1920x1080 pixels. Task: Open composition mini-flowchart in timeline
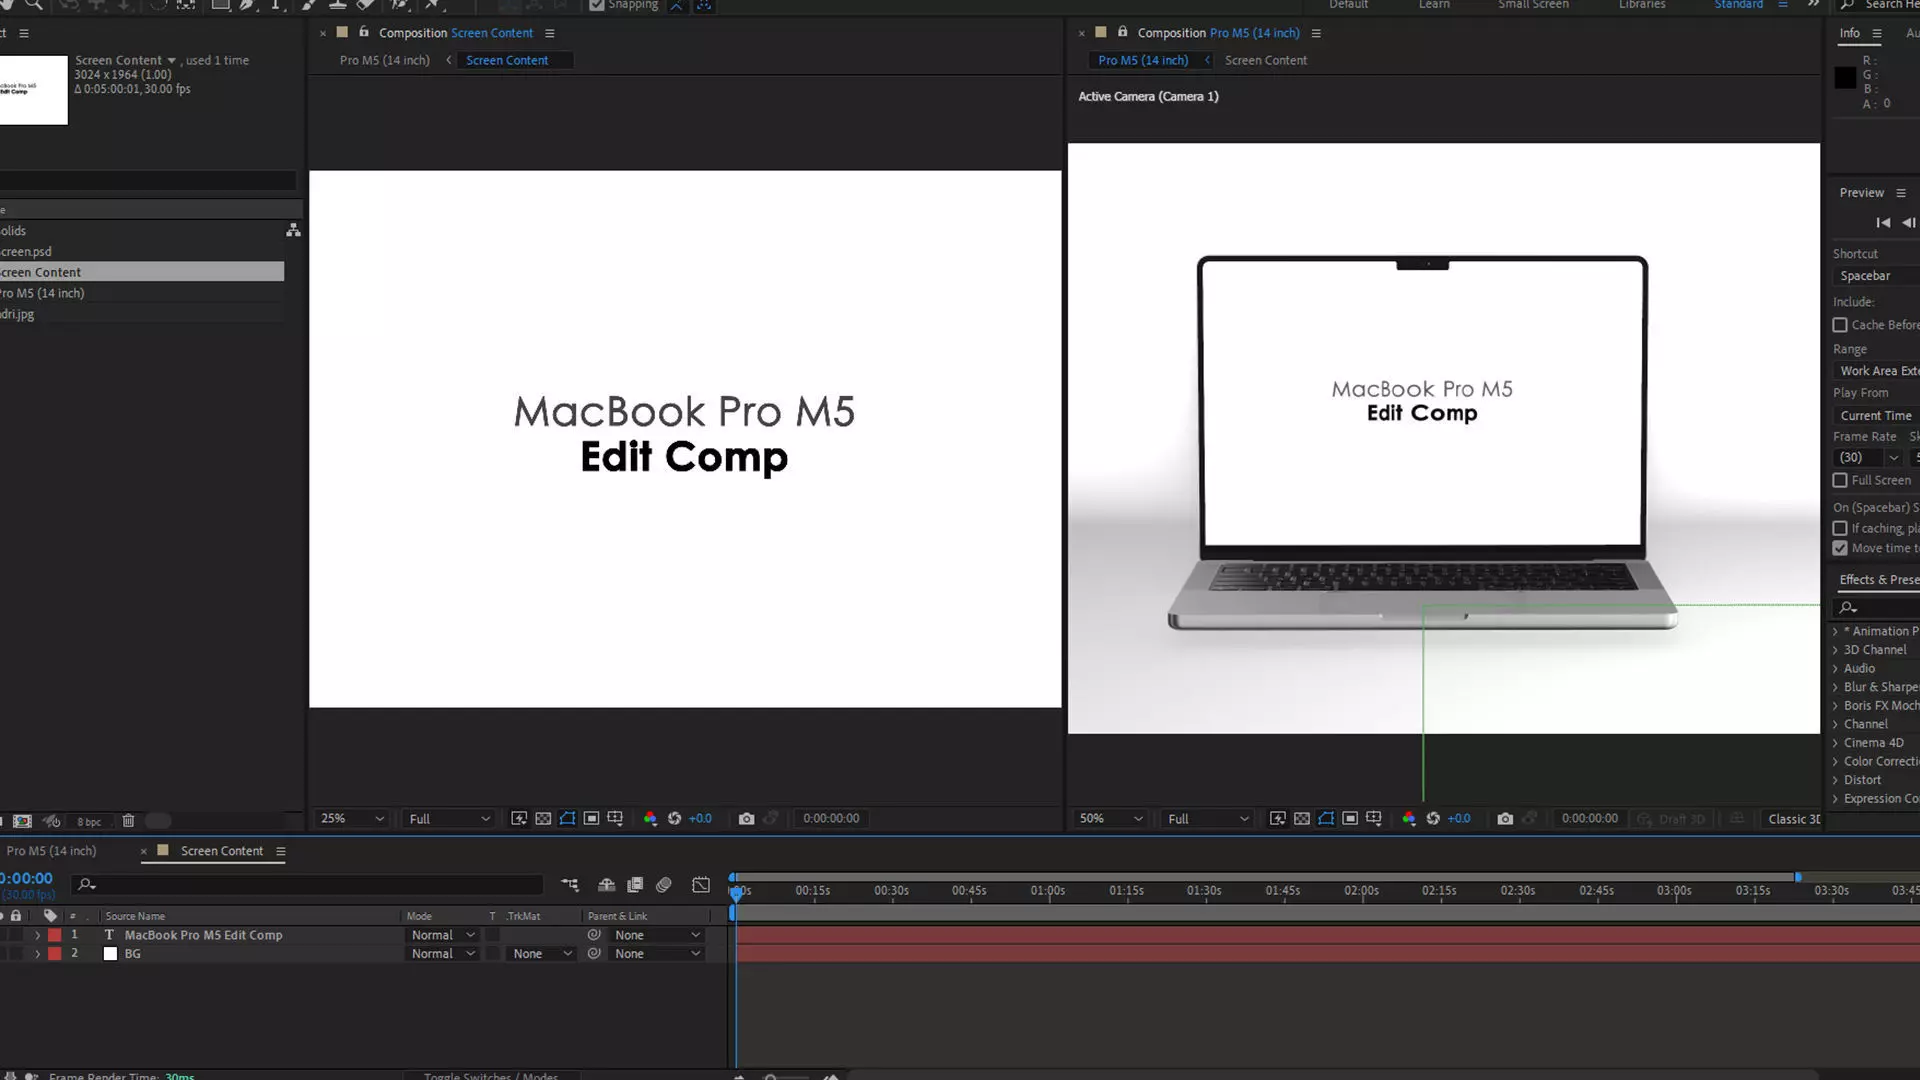[x=570, y=885]
